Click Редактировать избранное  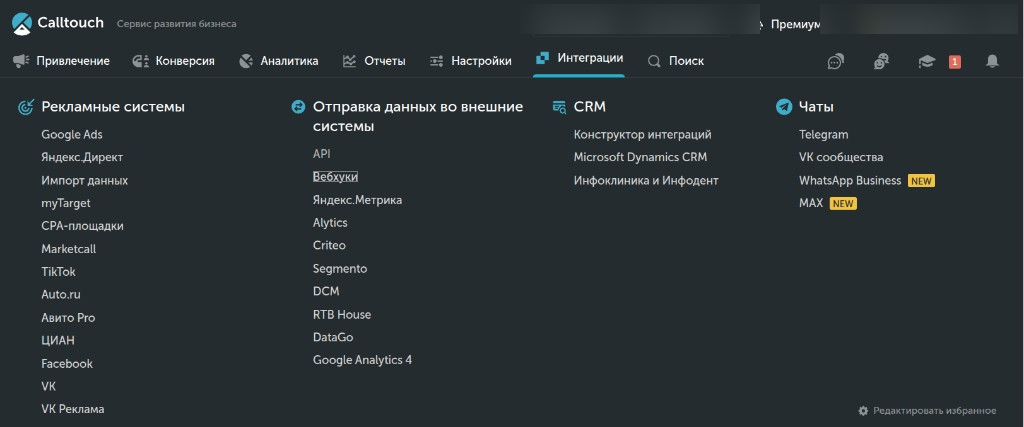click(935, 411)
